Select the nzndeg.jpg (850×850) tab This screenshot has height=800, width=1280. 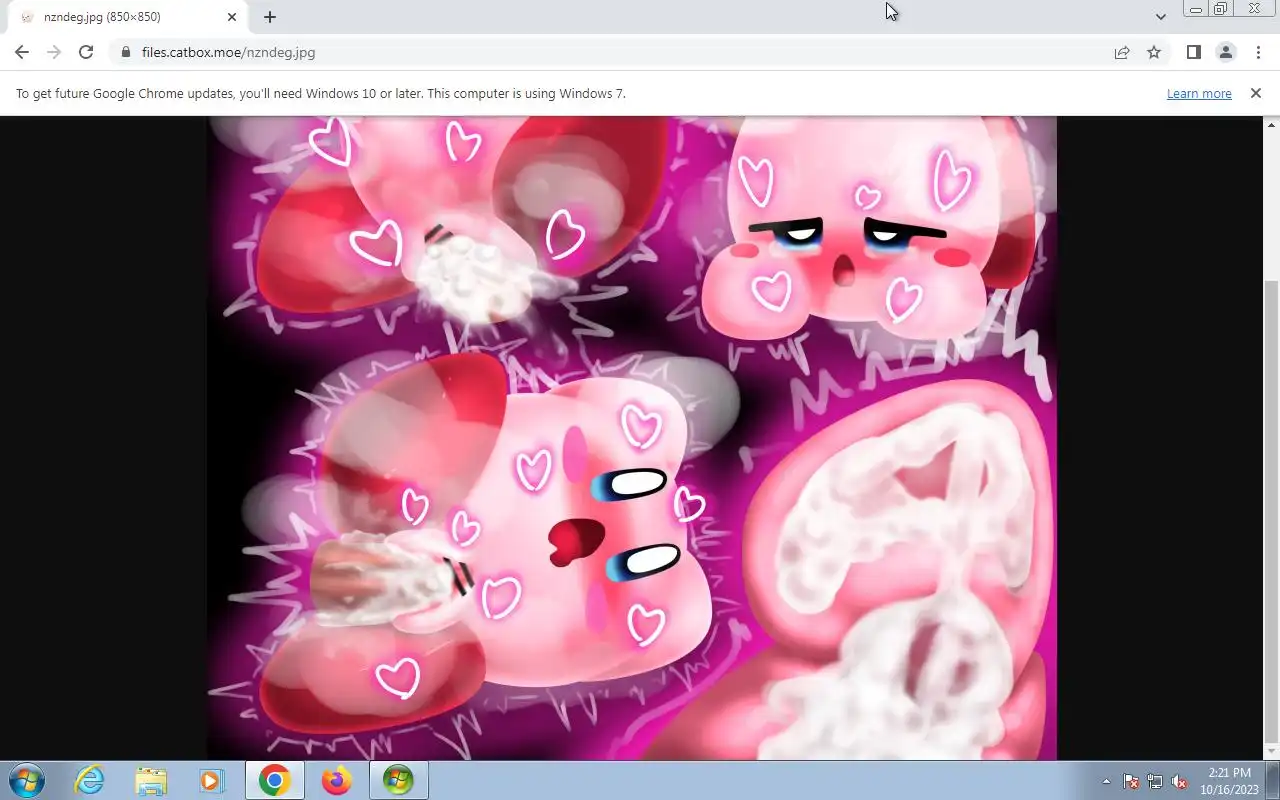(127, 17)
